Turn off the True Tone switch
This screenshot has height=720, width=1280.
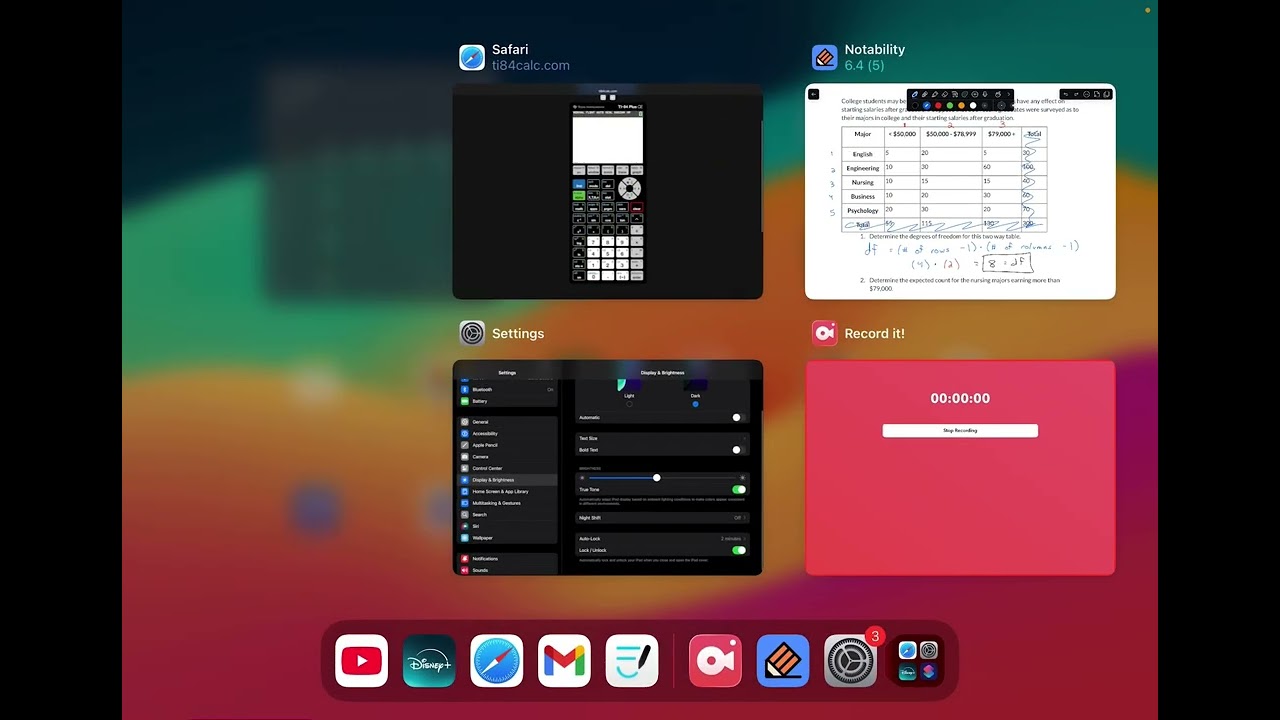pos(738,489)
